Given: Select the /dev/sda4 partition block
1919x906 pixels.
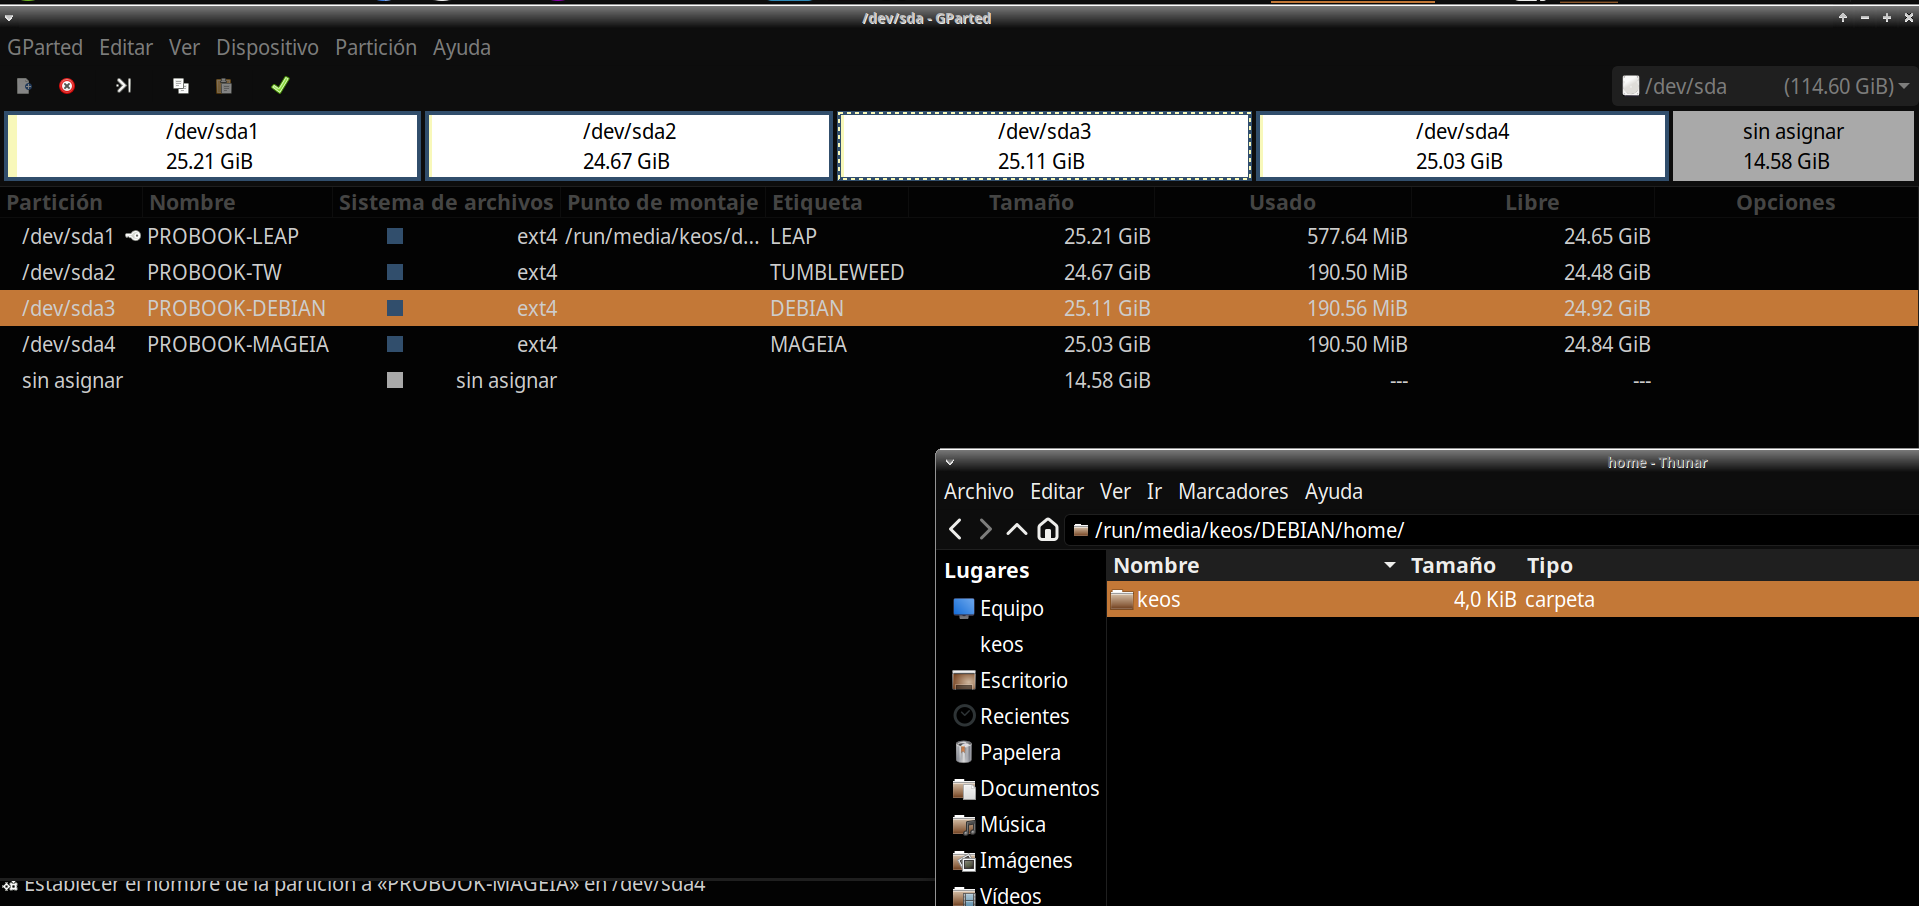Looking at the screenshot, I should coord(1461,146).
